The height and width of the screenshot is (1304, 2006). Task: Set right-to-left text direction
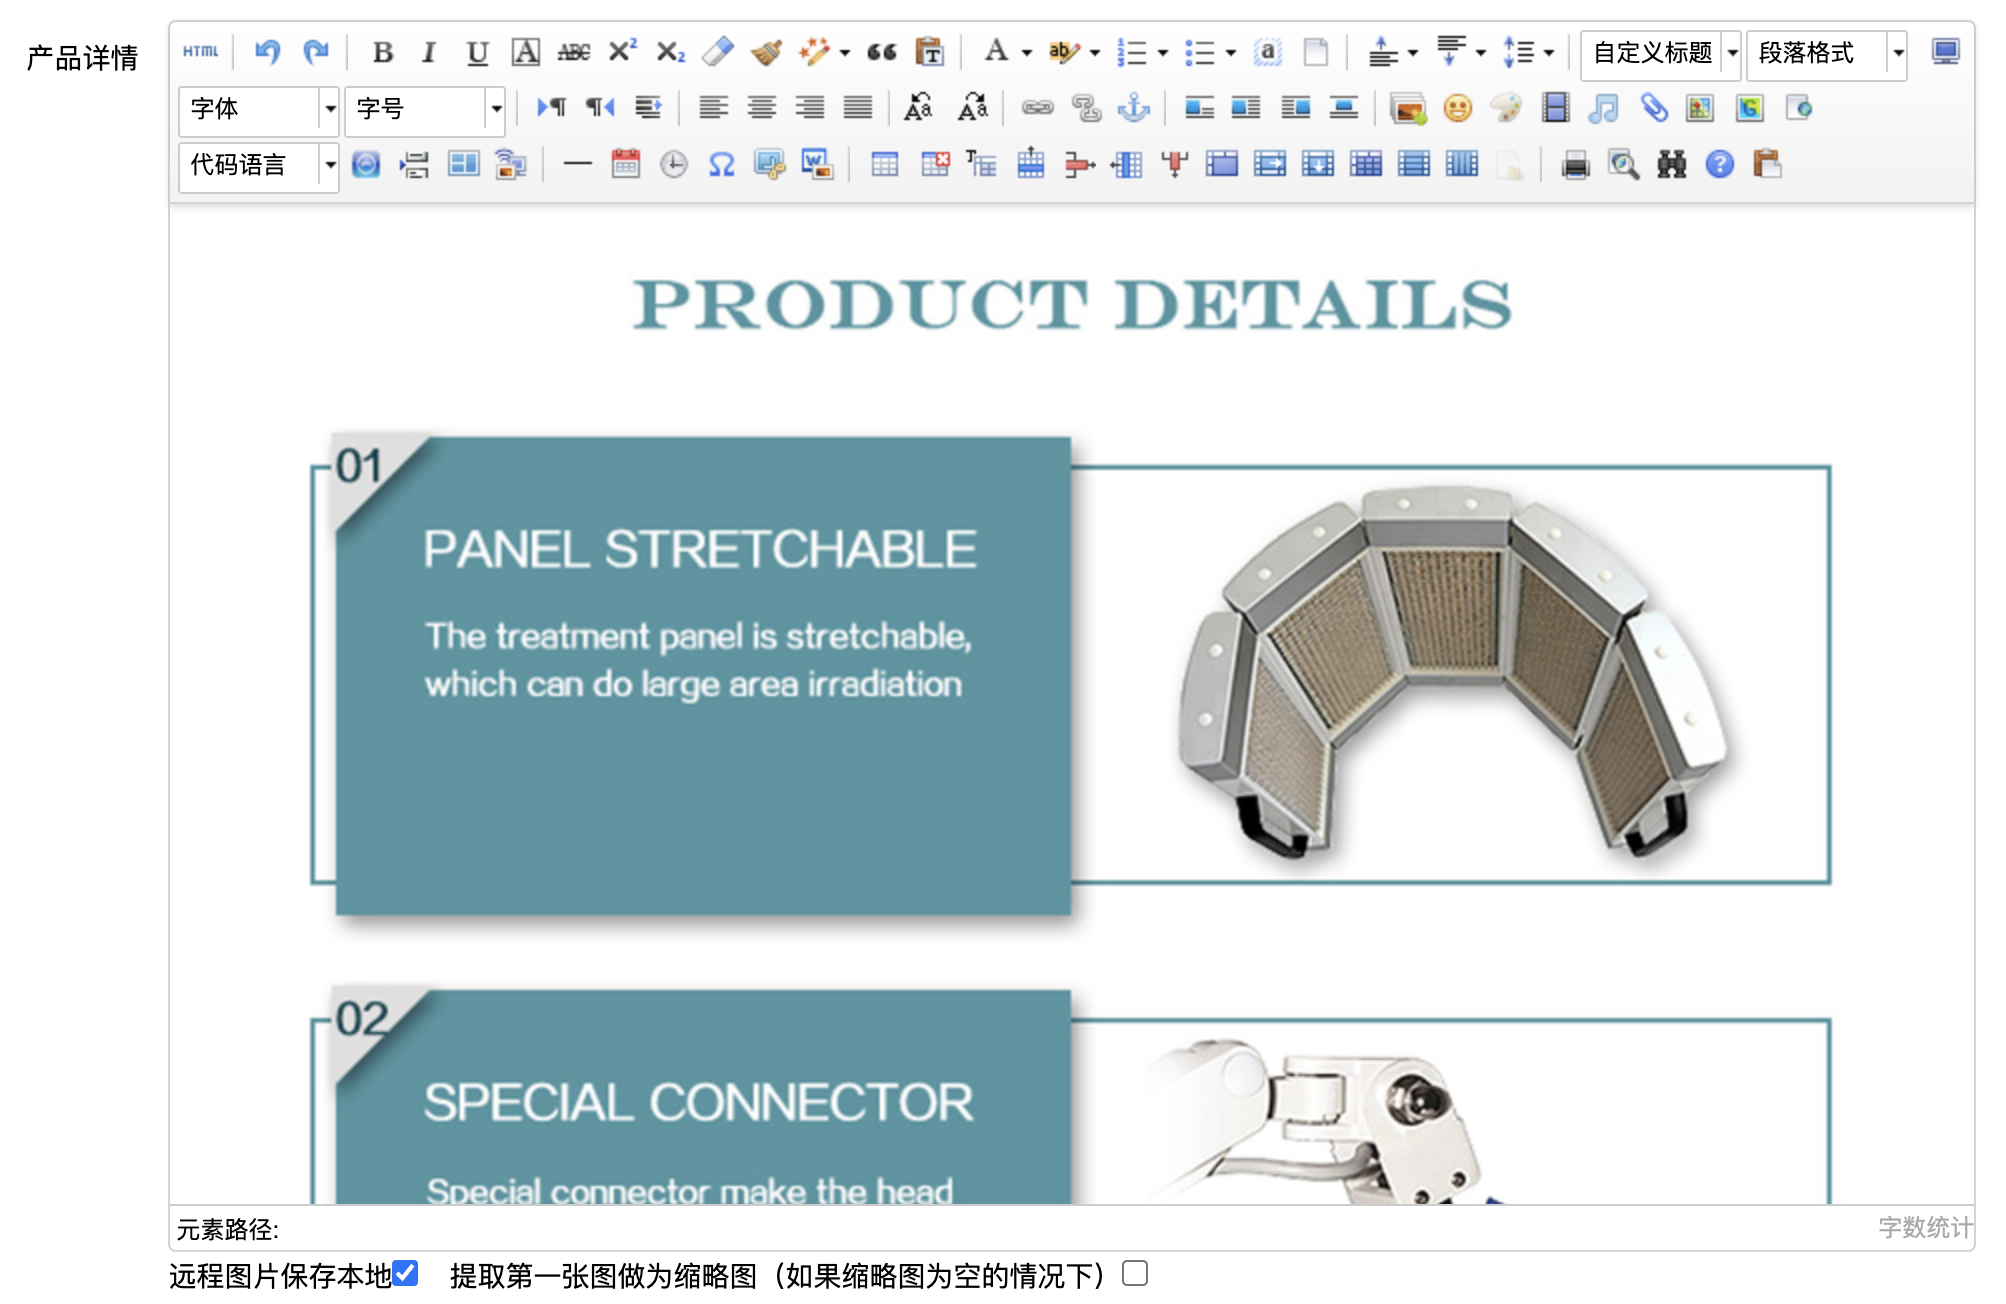[599, 107]
